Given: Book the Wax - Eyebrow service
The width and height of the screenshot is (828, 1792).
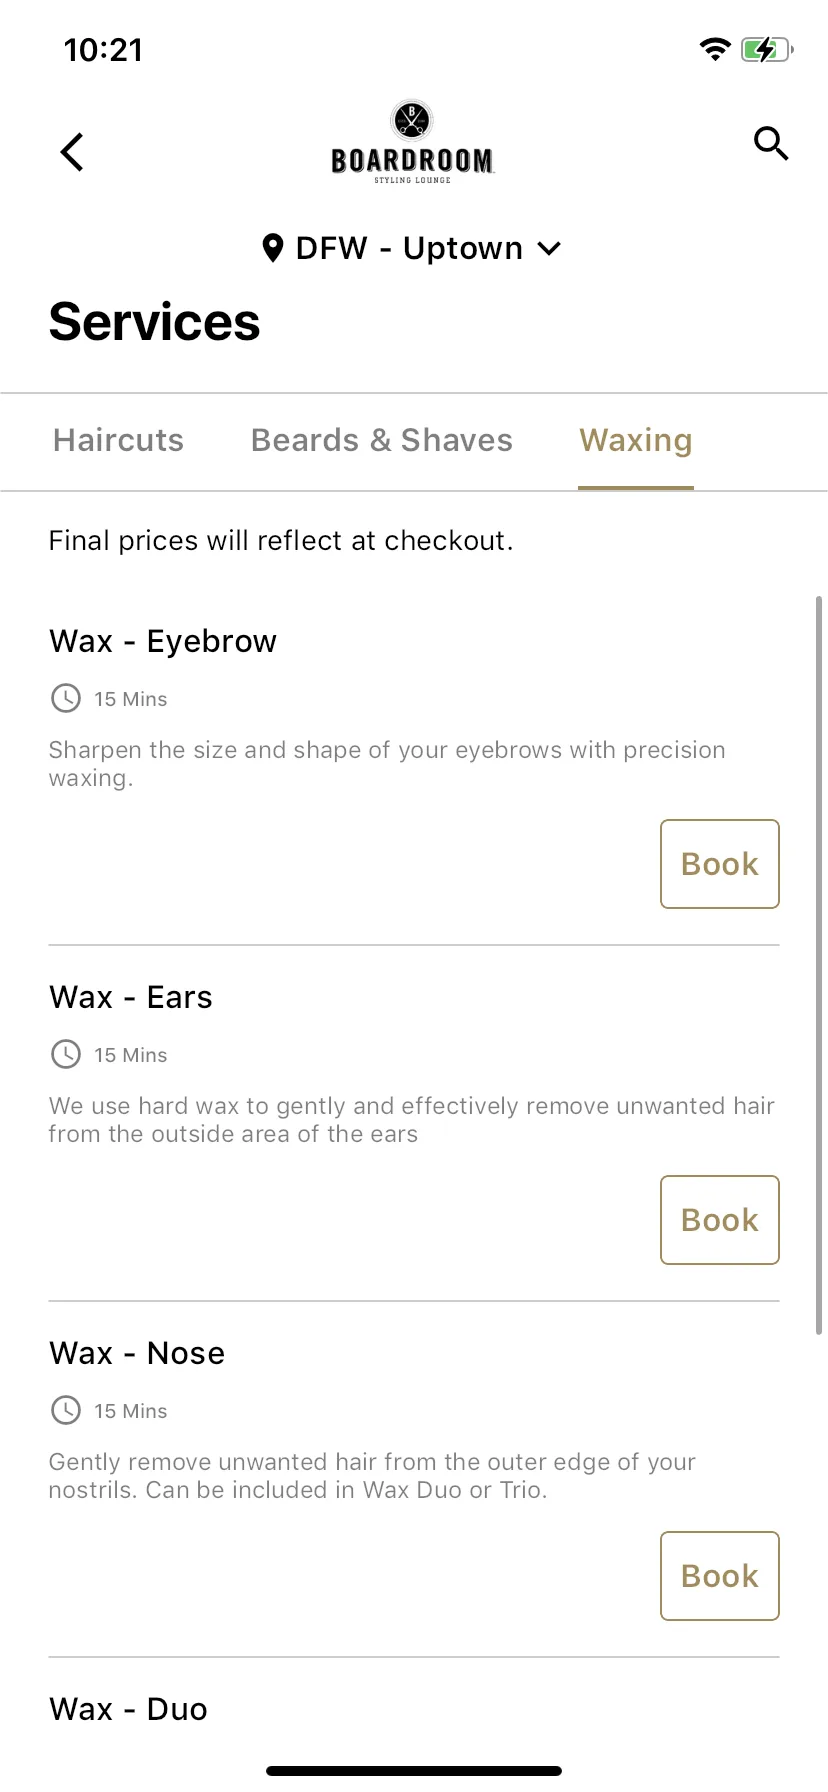Looking at the screenshot, I should pyautogui.click(x=720, y=864).
